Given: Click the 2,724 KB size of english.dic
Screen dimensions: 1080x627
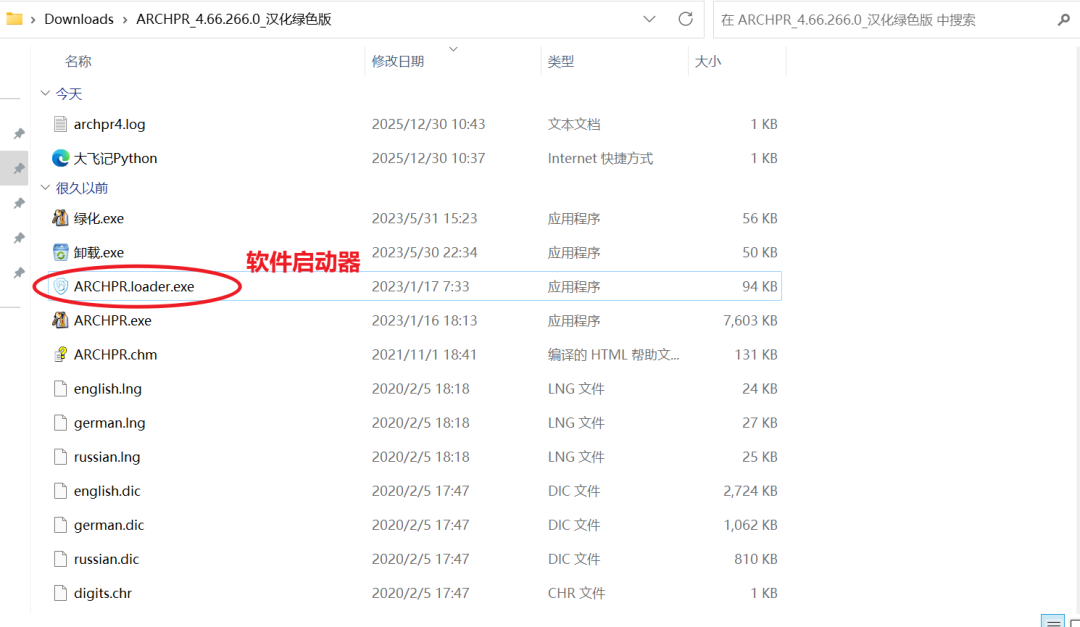Looking at the screenshot, I should click(x=750, y=491).
